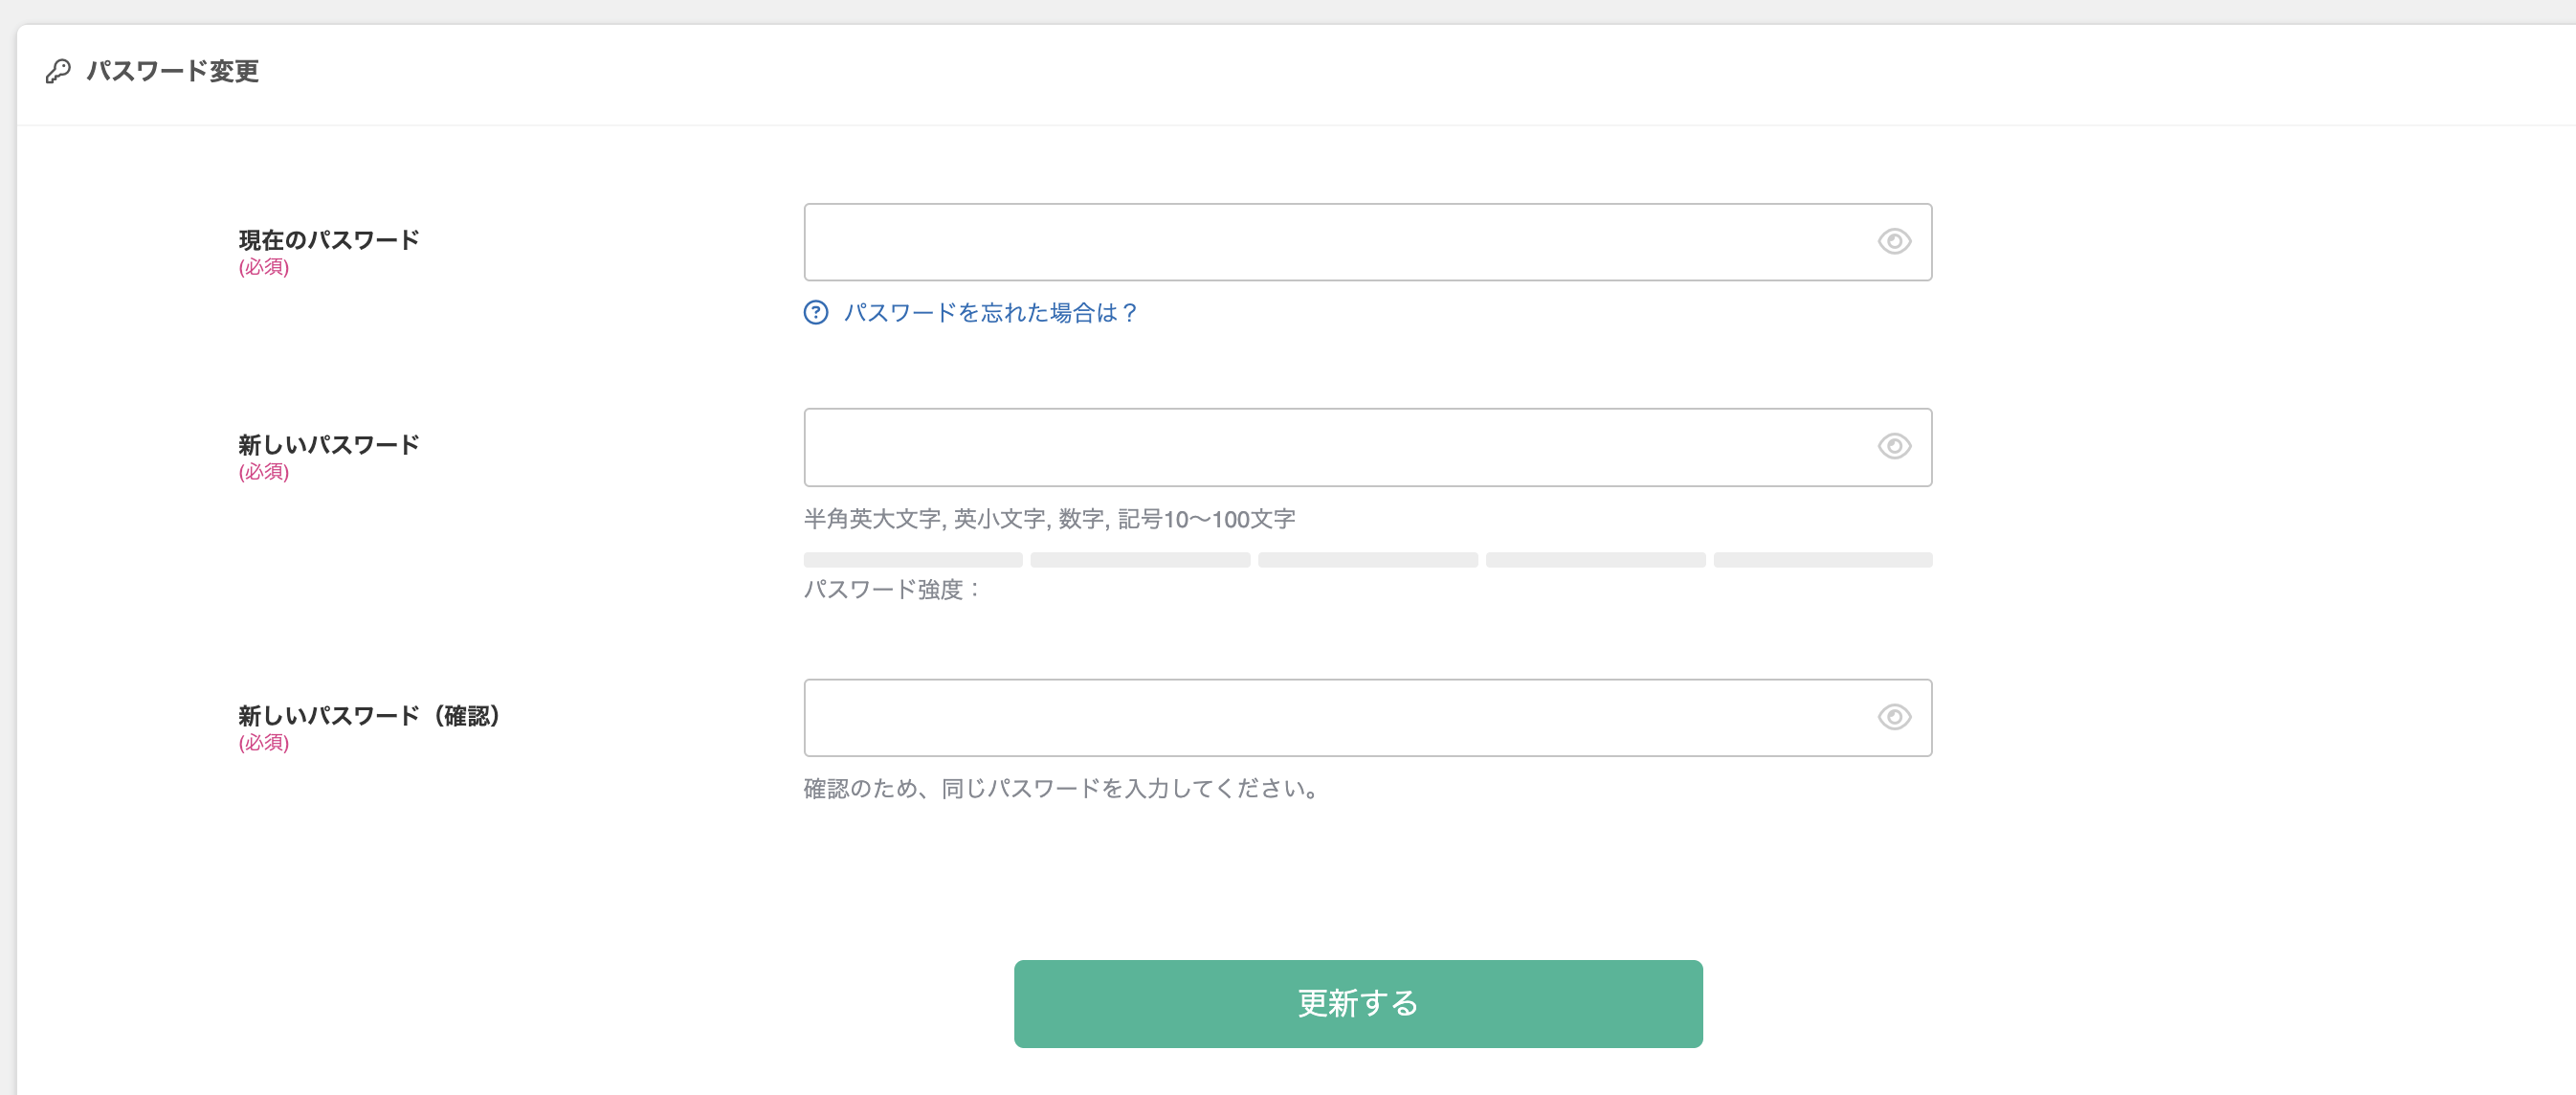The width and height of the screenshot is (2576, 1095).
Task: Click the question mark help icon
Action: coord(816,313)
